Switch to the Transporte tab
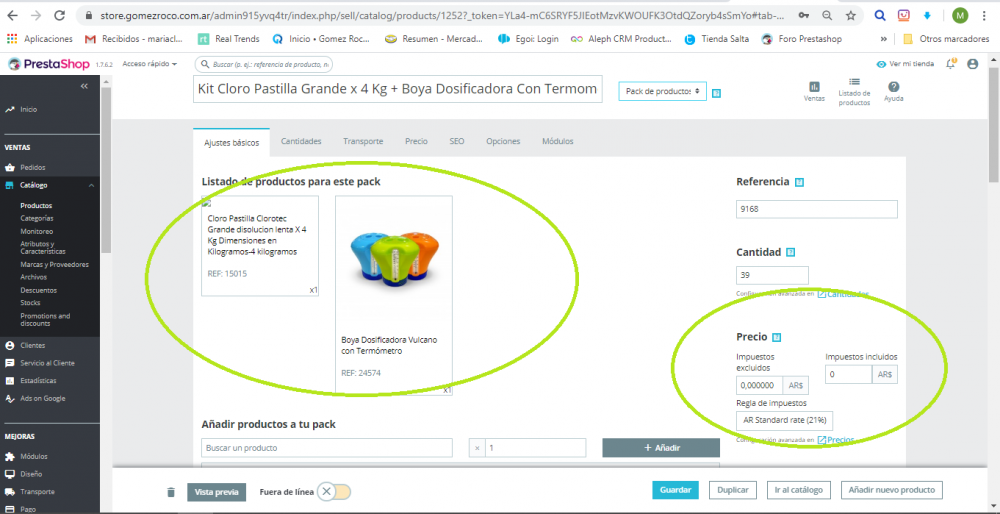The height and width of the screenshot is (514, 1000). [363, 142]
